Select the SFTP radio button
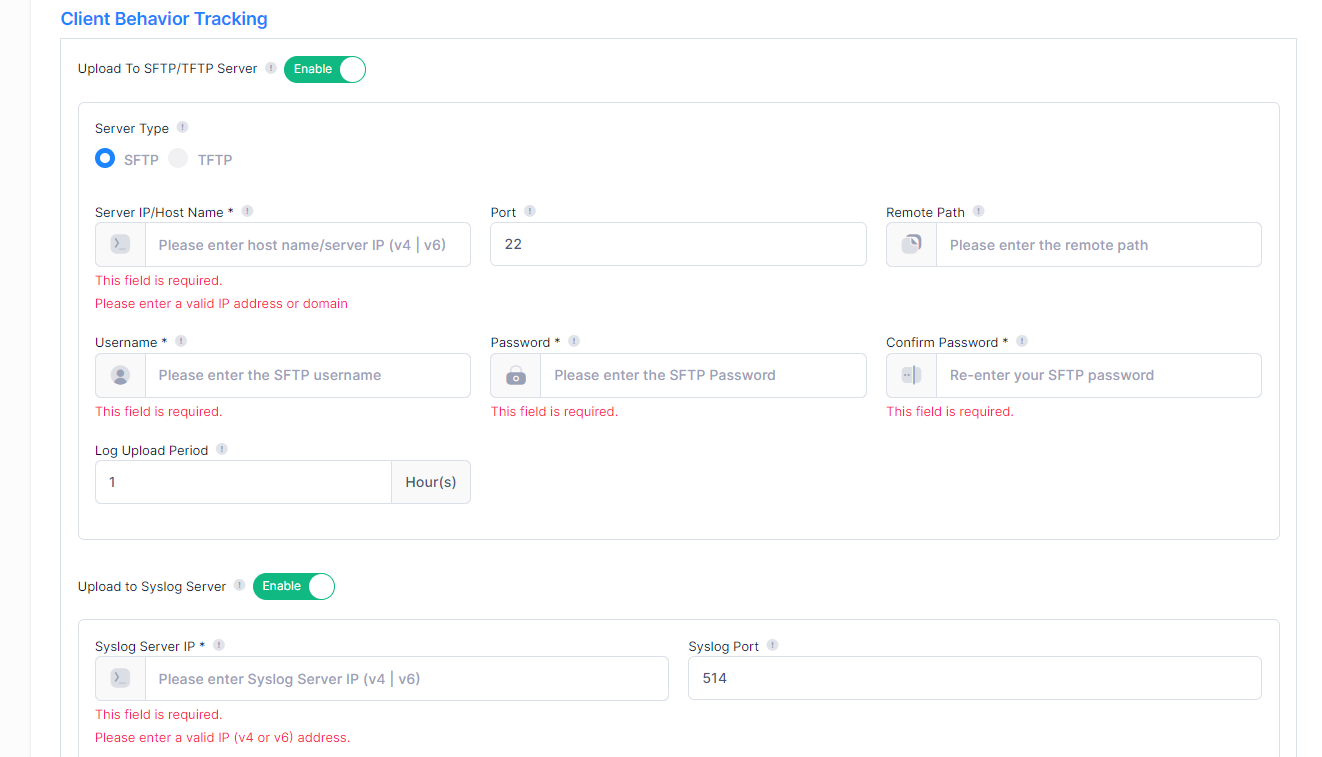The width and height of the screenshot is (1322, 757). pyautogui.click(x=105, y=159)
